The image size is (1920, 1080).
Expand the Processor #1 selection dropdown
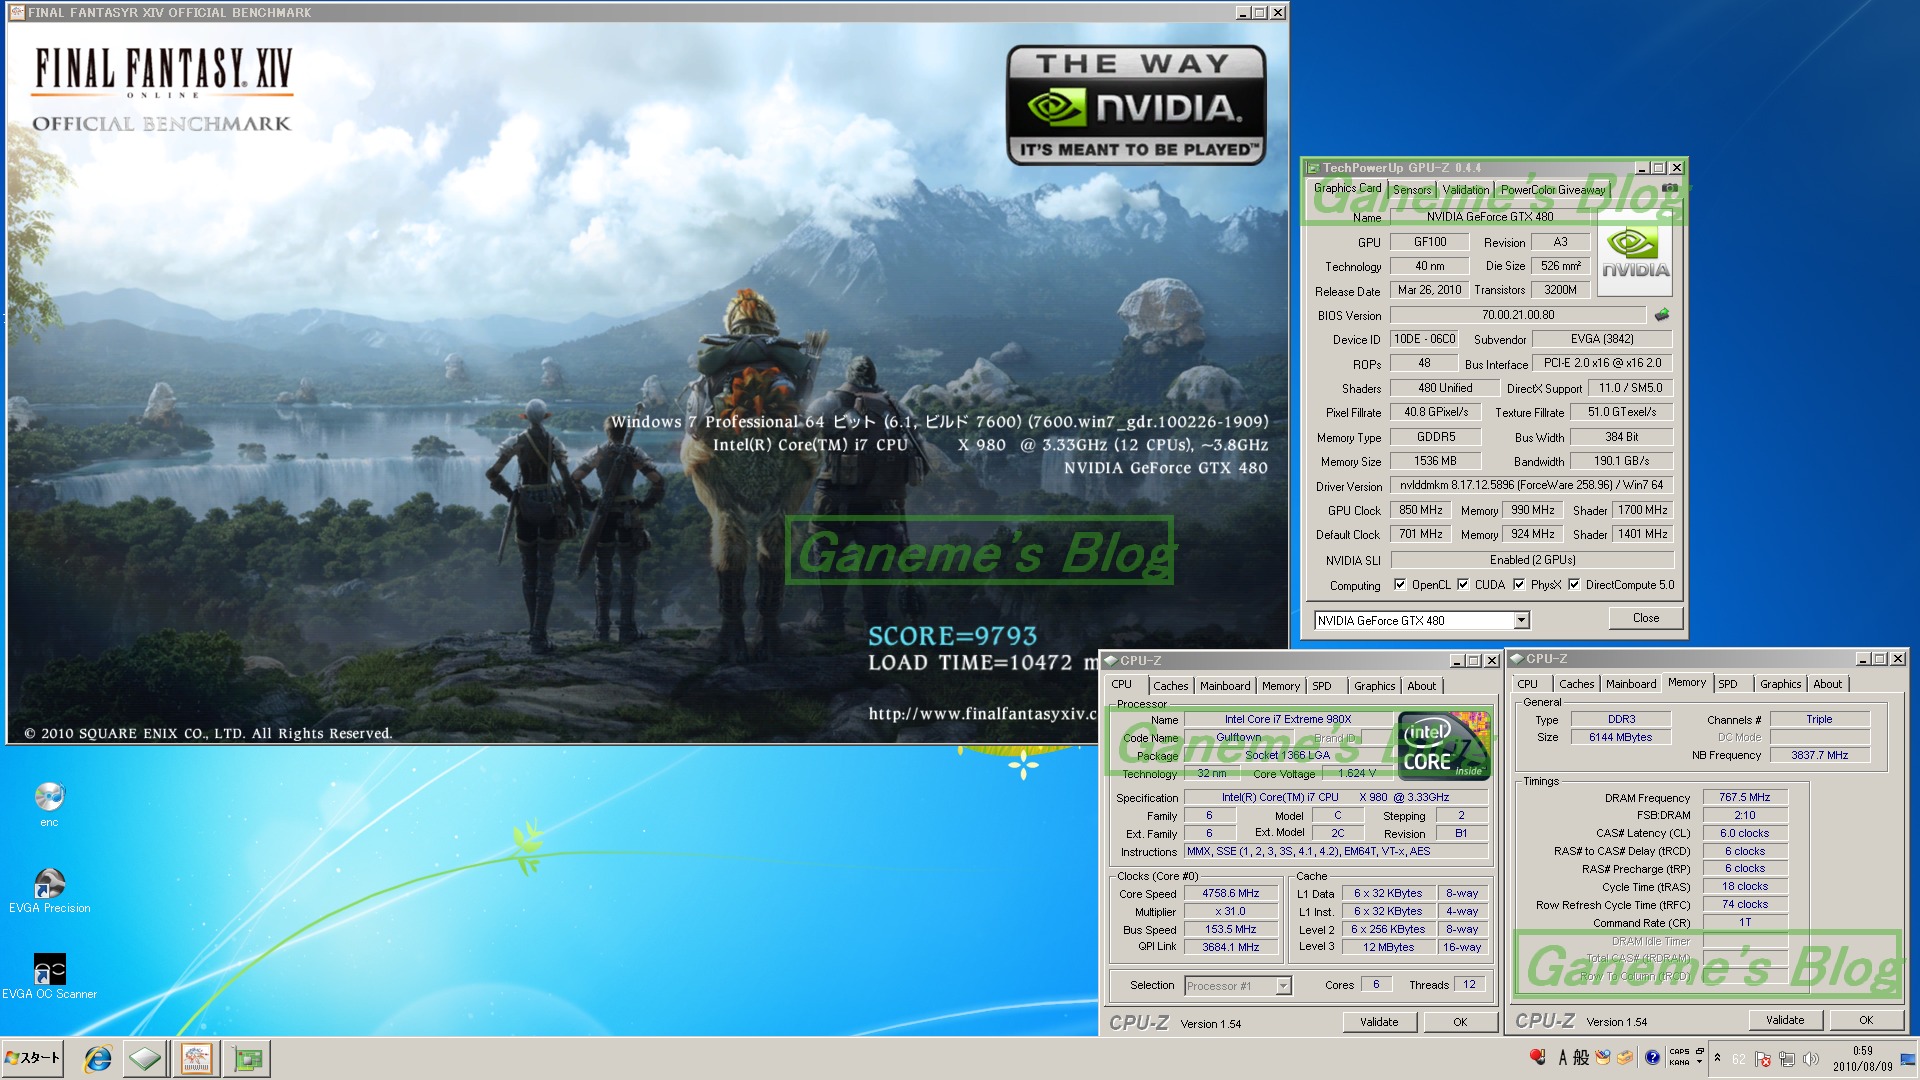coord(1283,986)
